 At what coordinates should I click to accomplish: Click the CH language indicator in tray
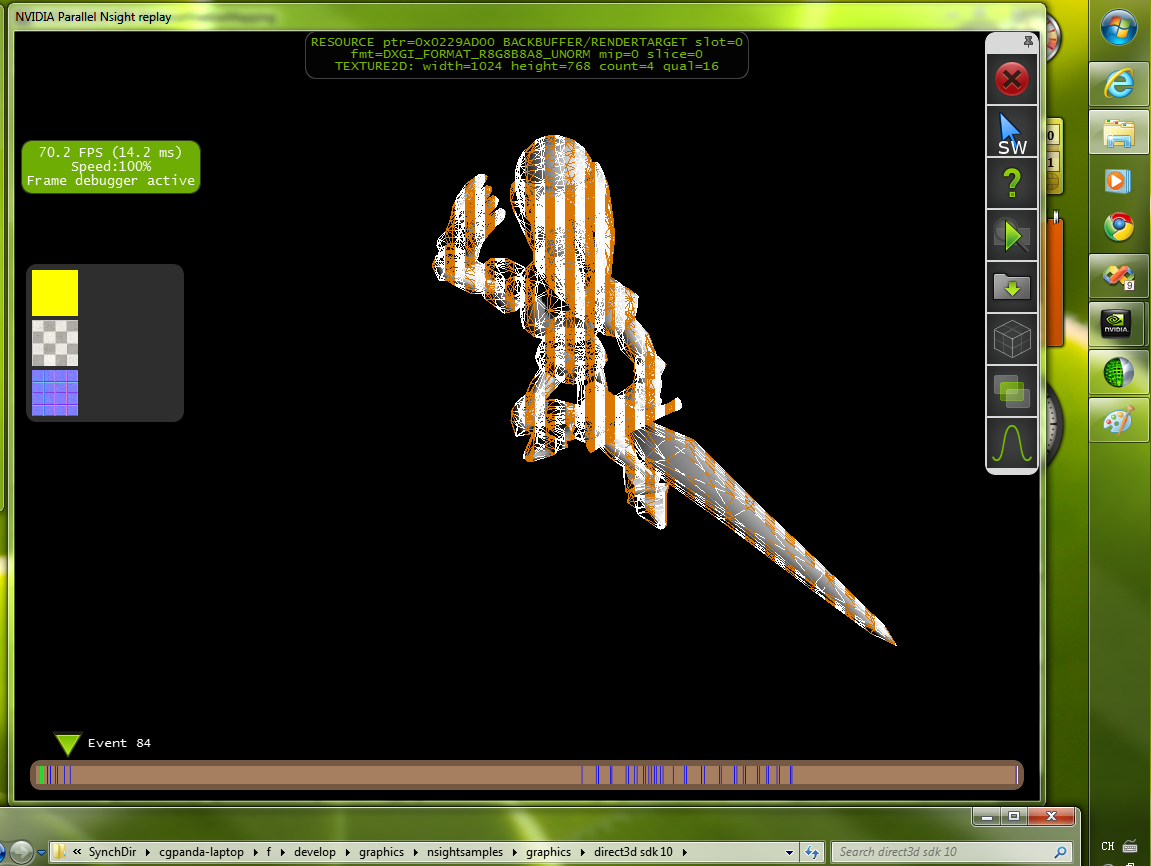pos(1108,846)
